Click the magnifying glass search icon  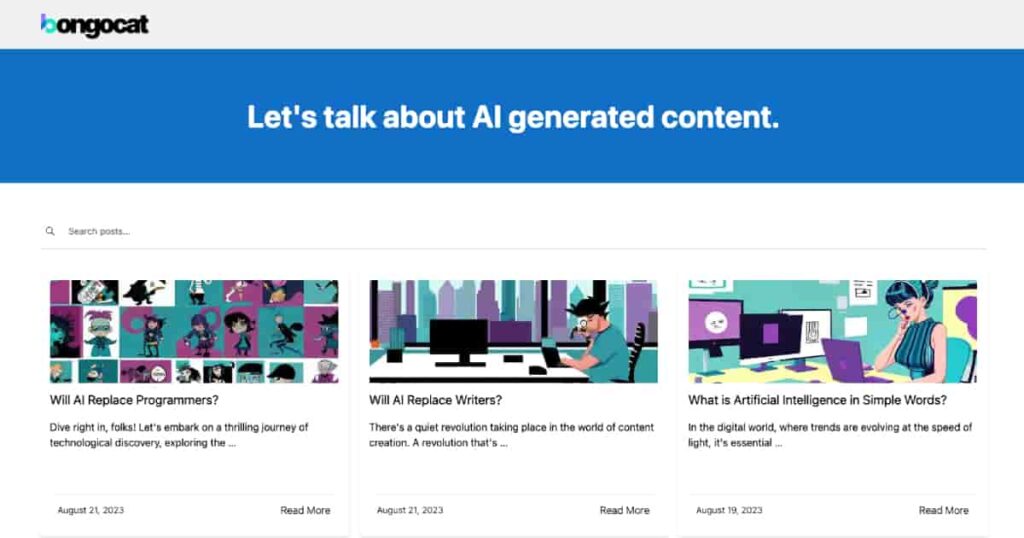[x=50, y=231]
